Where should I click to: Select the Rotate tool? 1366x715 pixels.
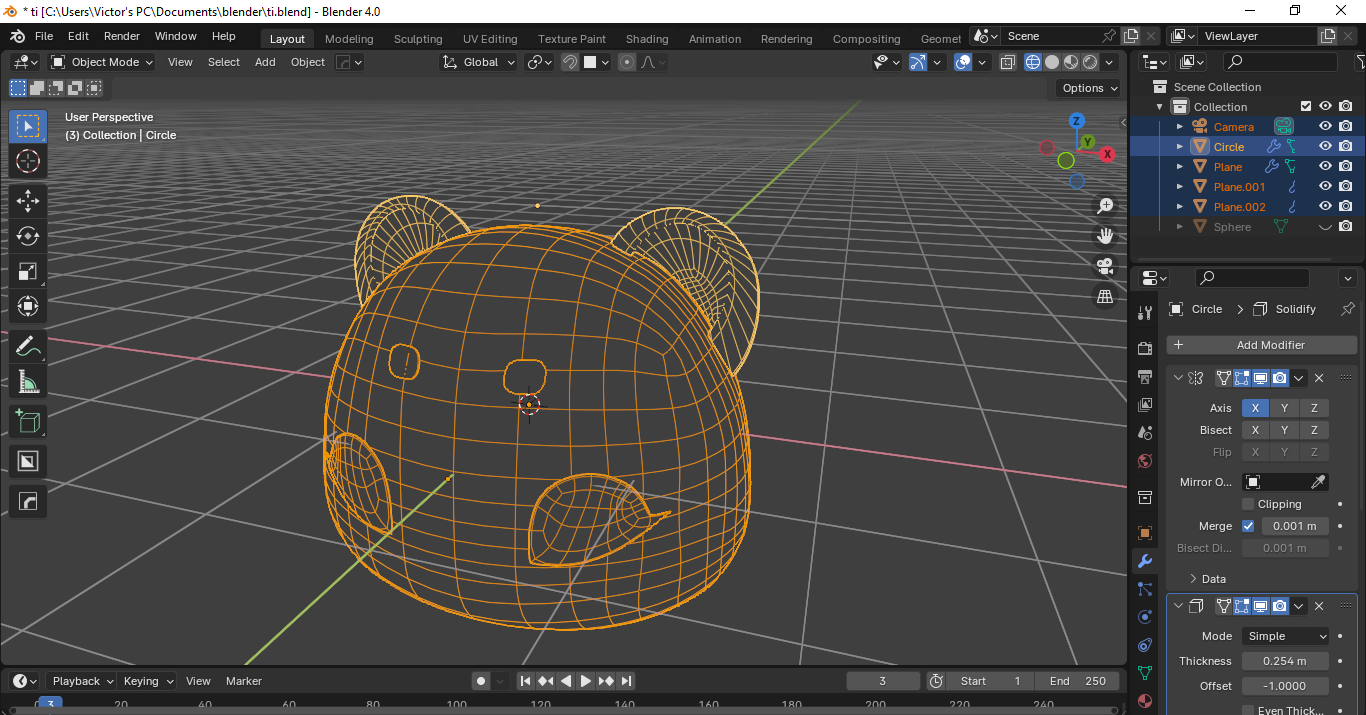coord(28,236)
